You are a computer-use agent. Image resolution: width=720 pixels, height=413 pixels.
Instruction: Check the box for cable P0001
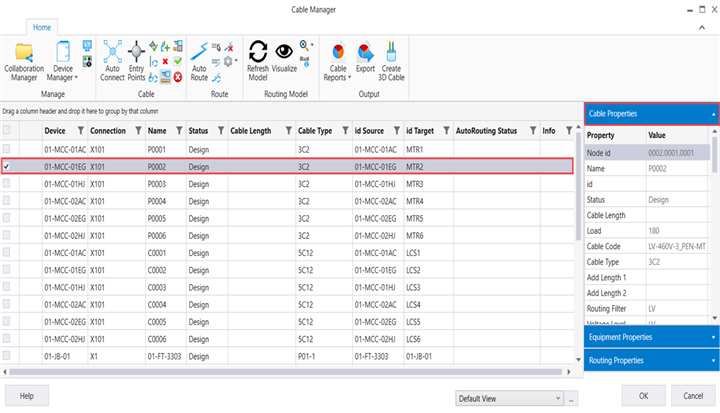(x=6, y=149)
